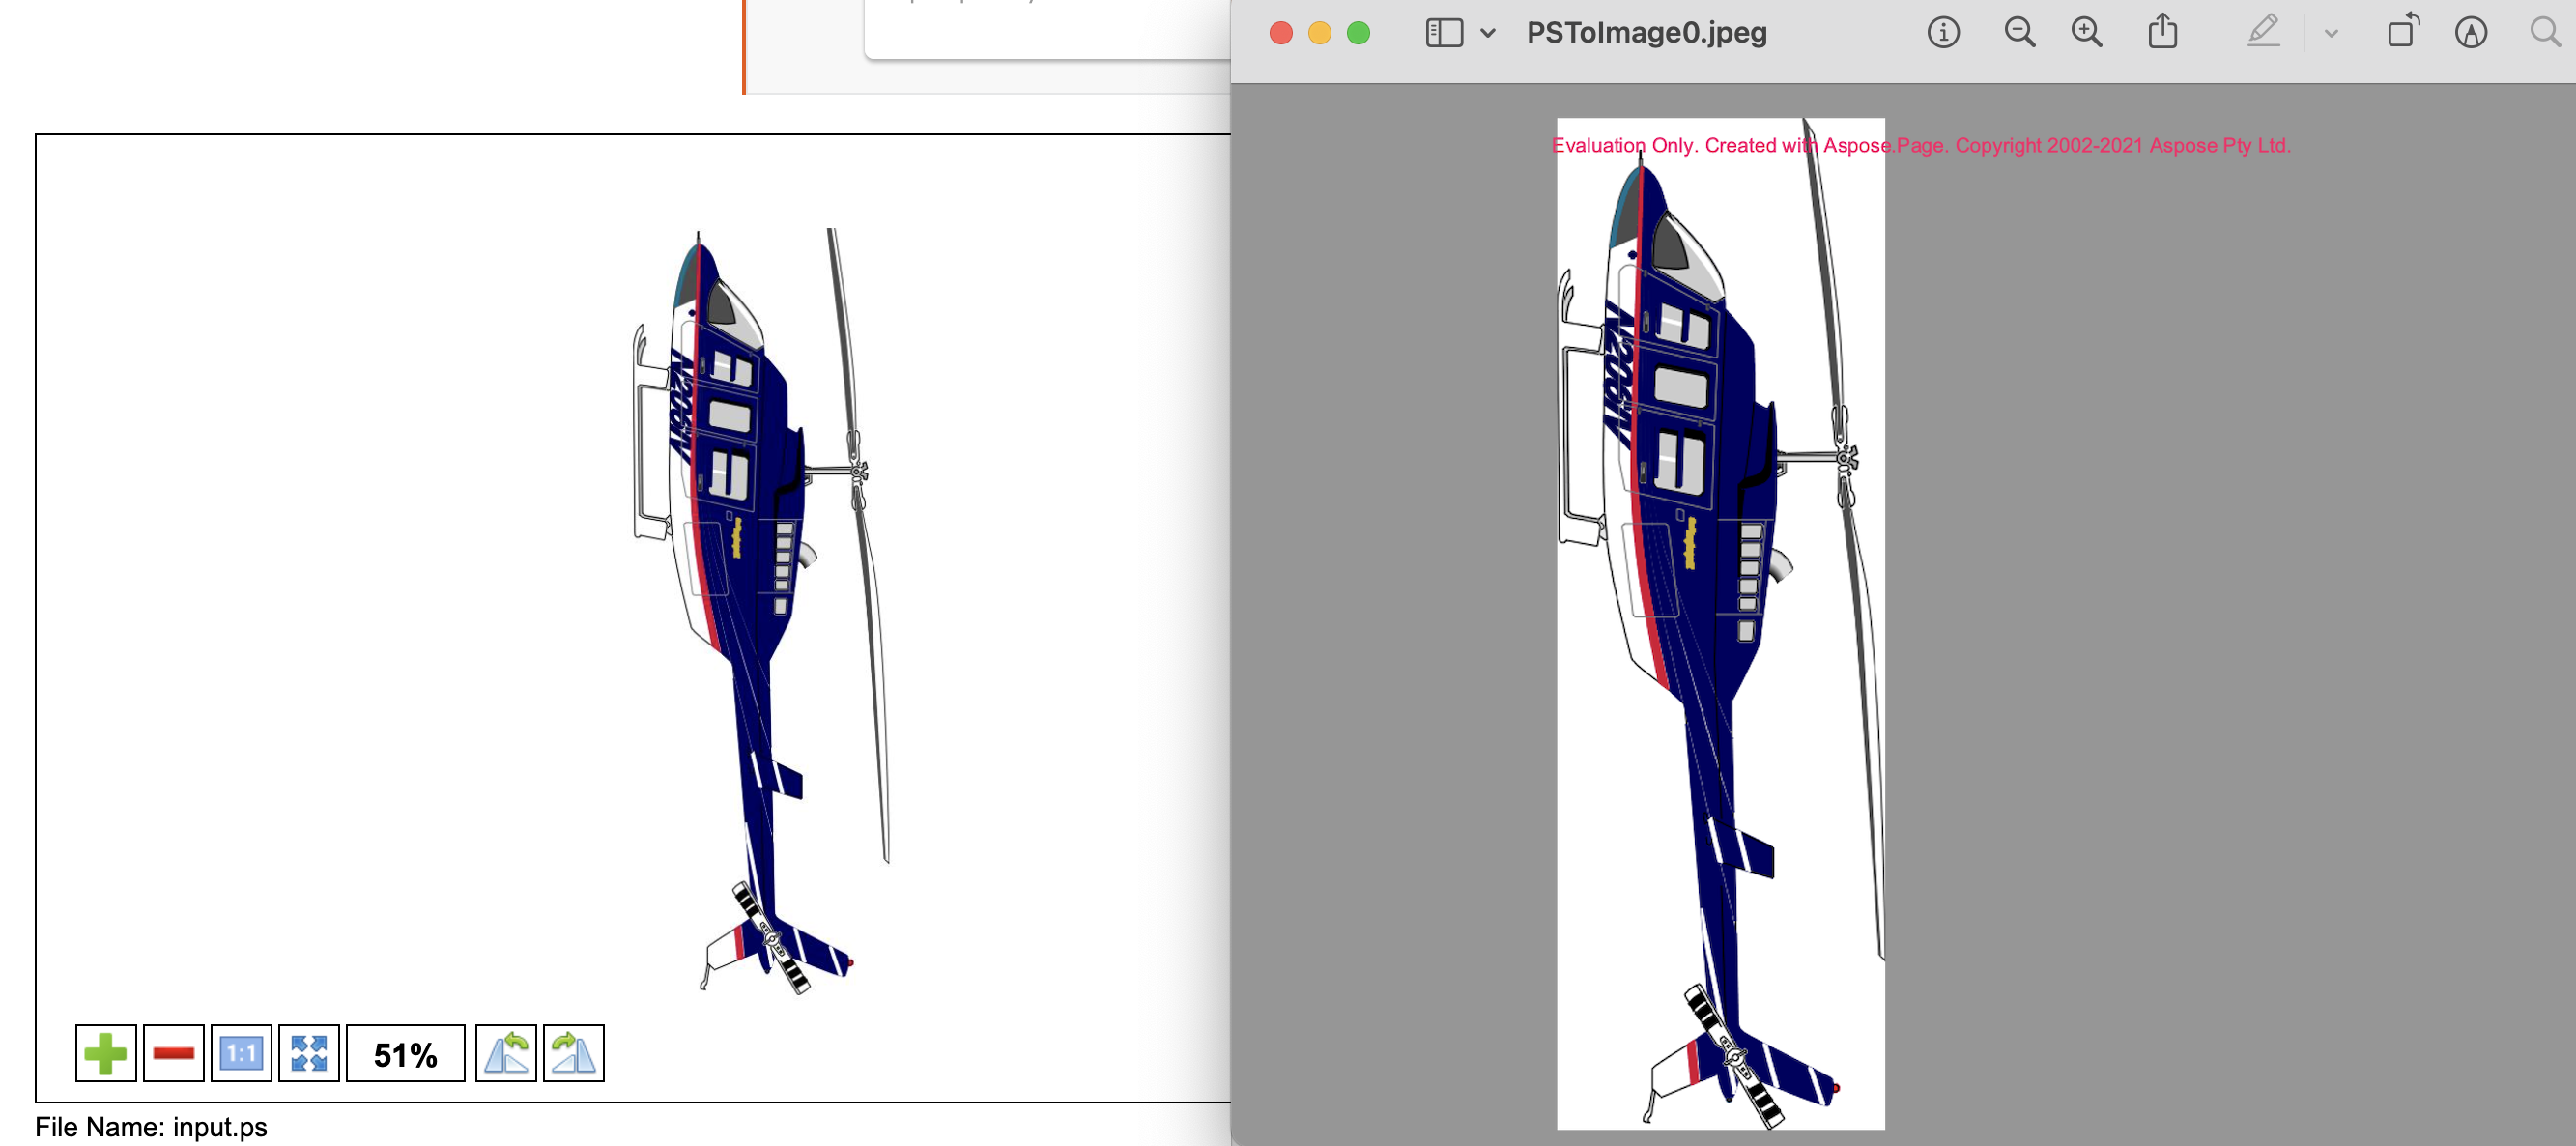View input.ps at 1:1 actual size

pyautogui.click(x=239, y=1052)
